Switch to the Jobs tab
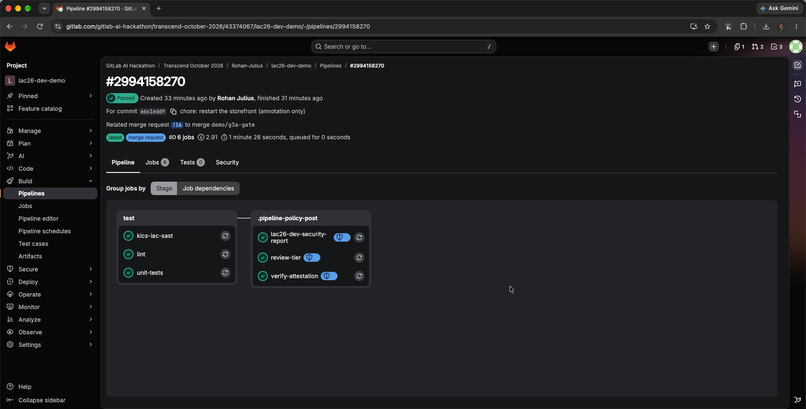 [157, 162]
